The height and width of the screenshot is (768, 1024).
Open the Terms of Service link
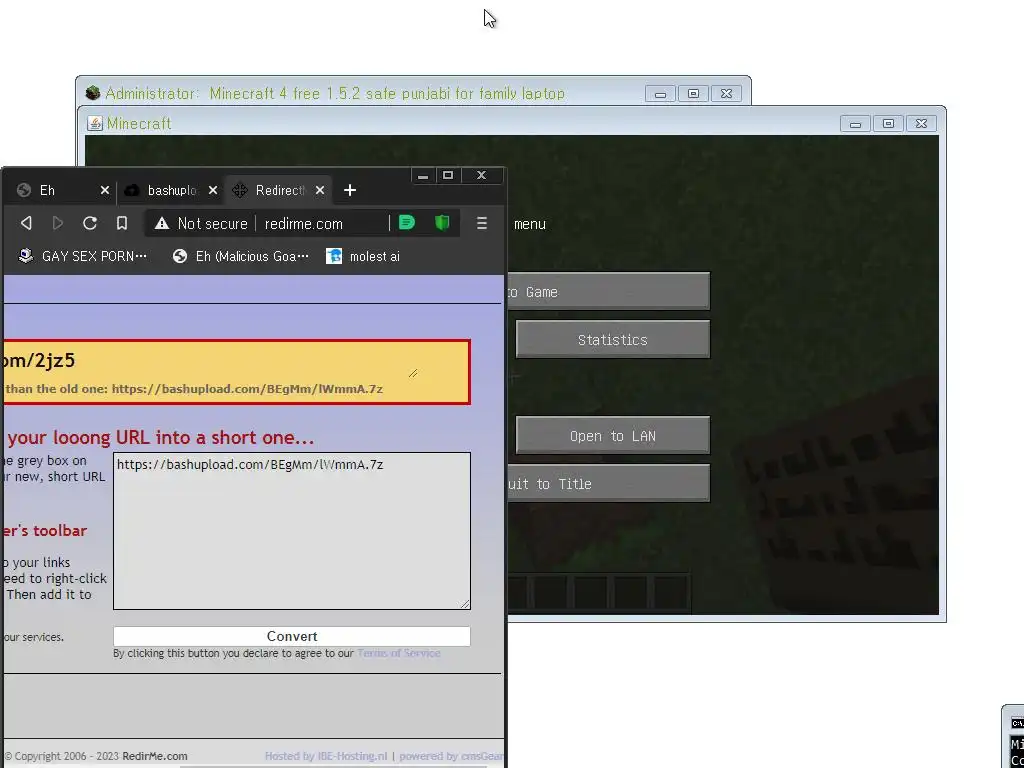(398, 653)
